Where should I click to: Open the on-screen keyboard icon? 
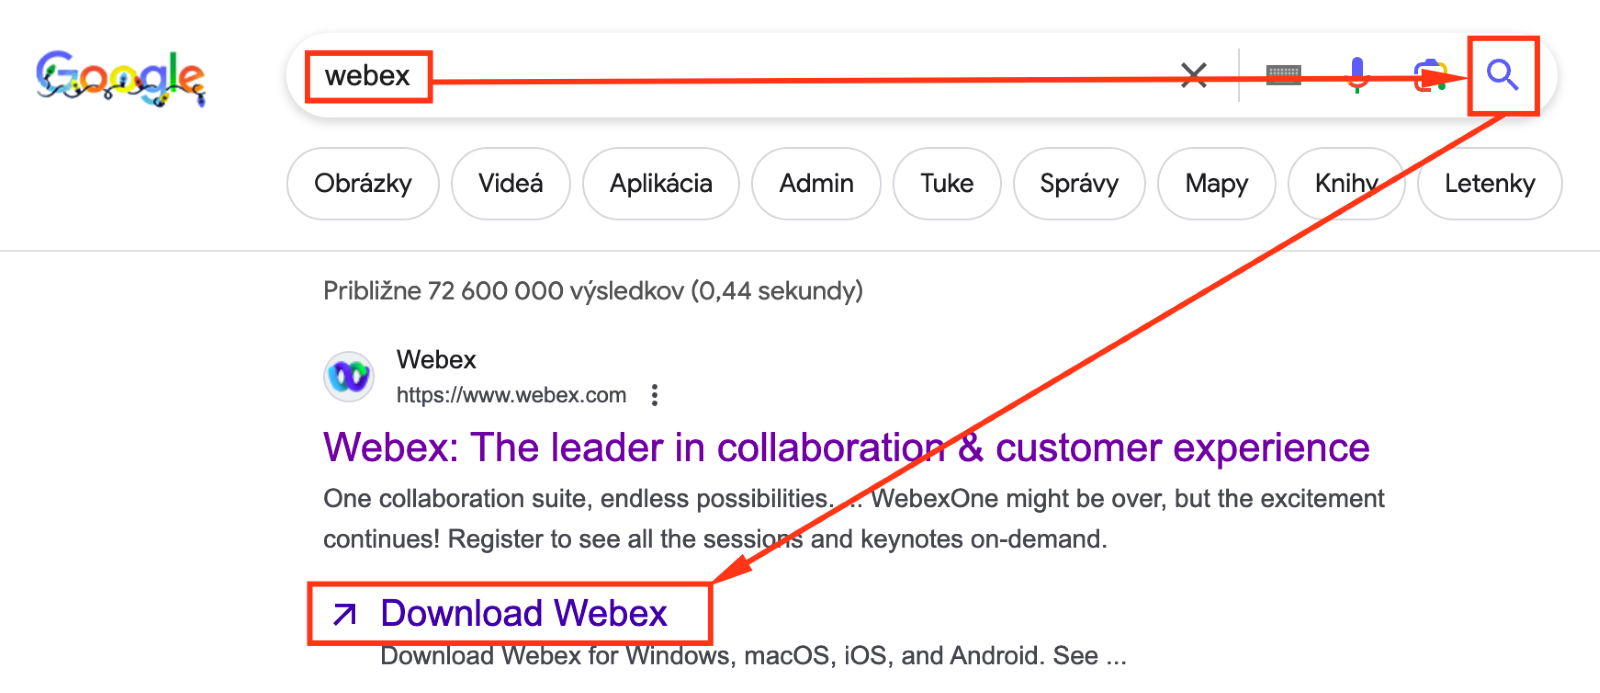[1283, 75]
